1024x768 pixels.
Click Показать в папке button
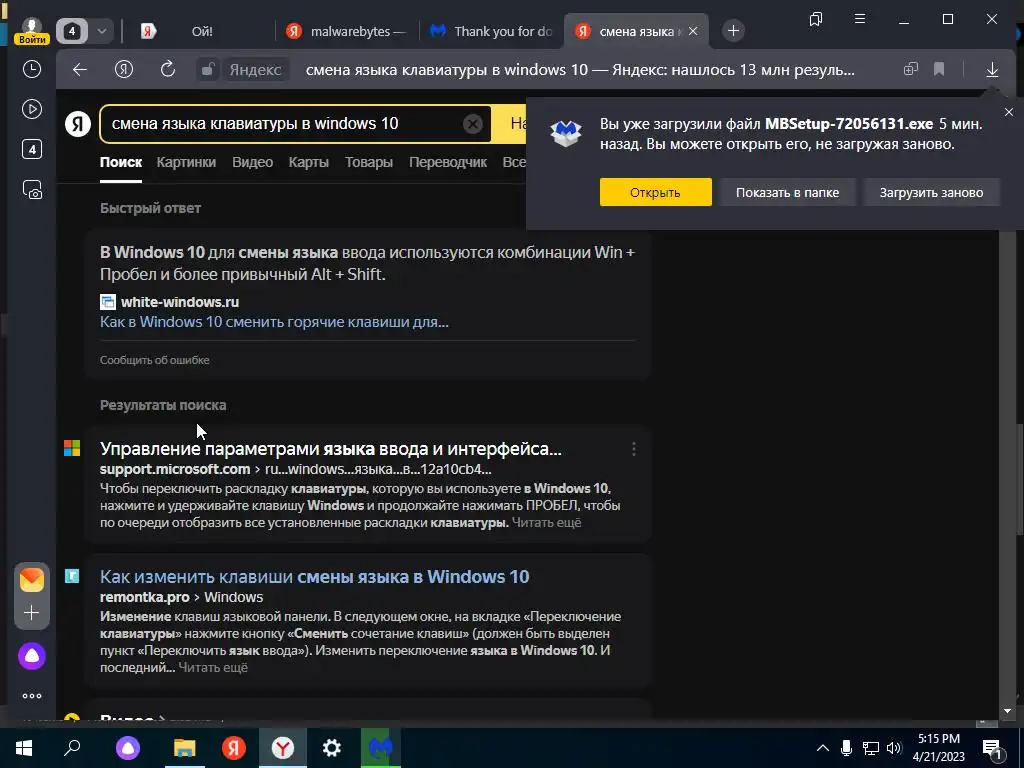point(788,193)
